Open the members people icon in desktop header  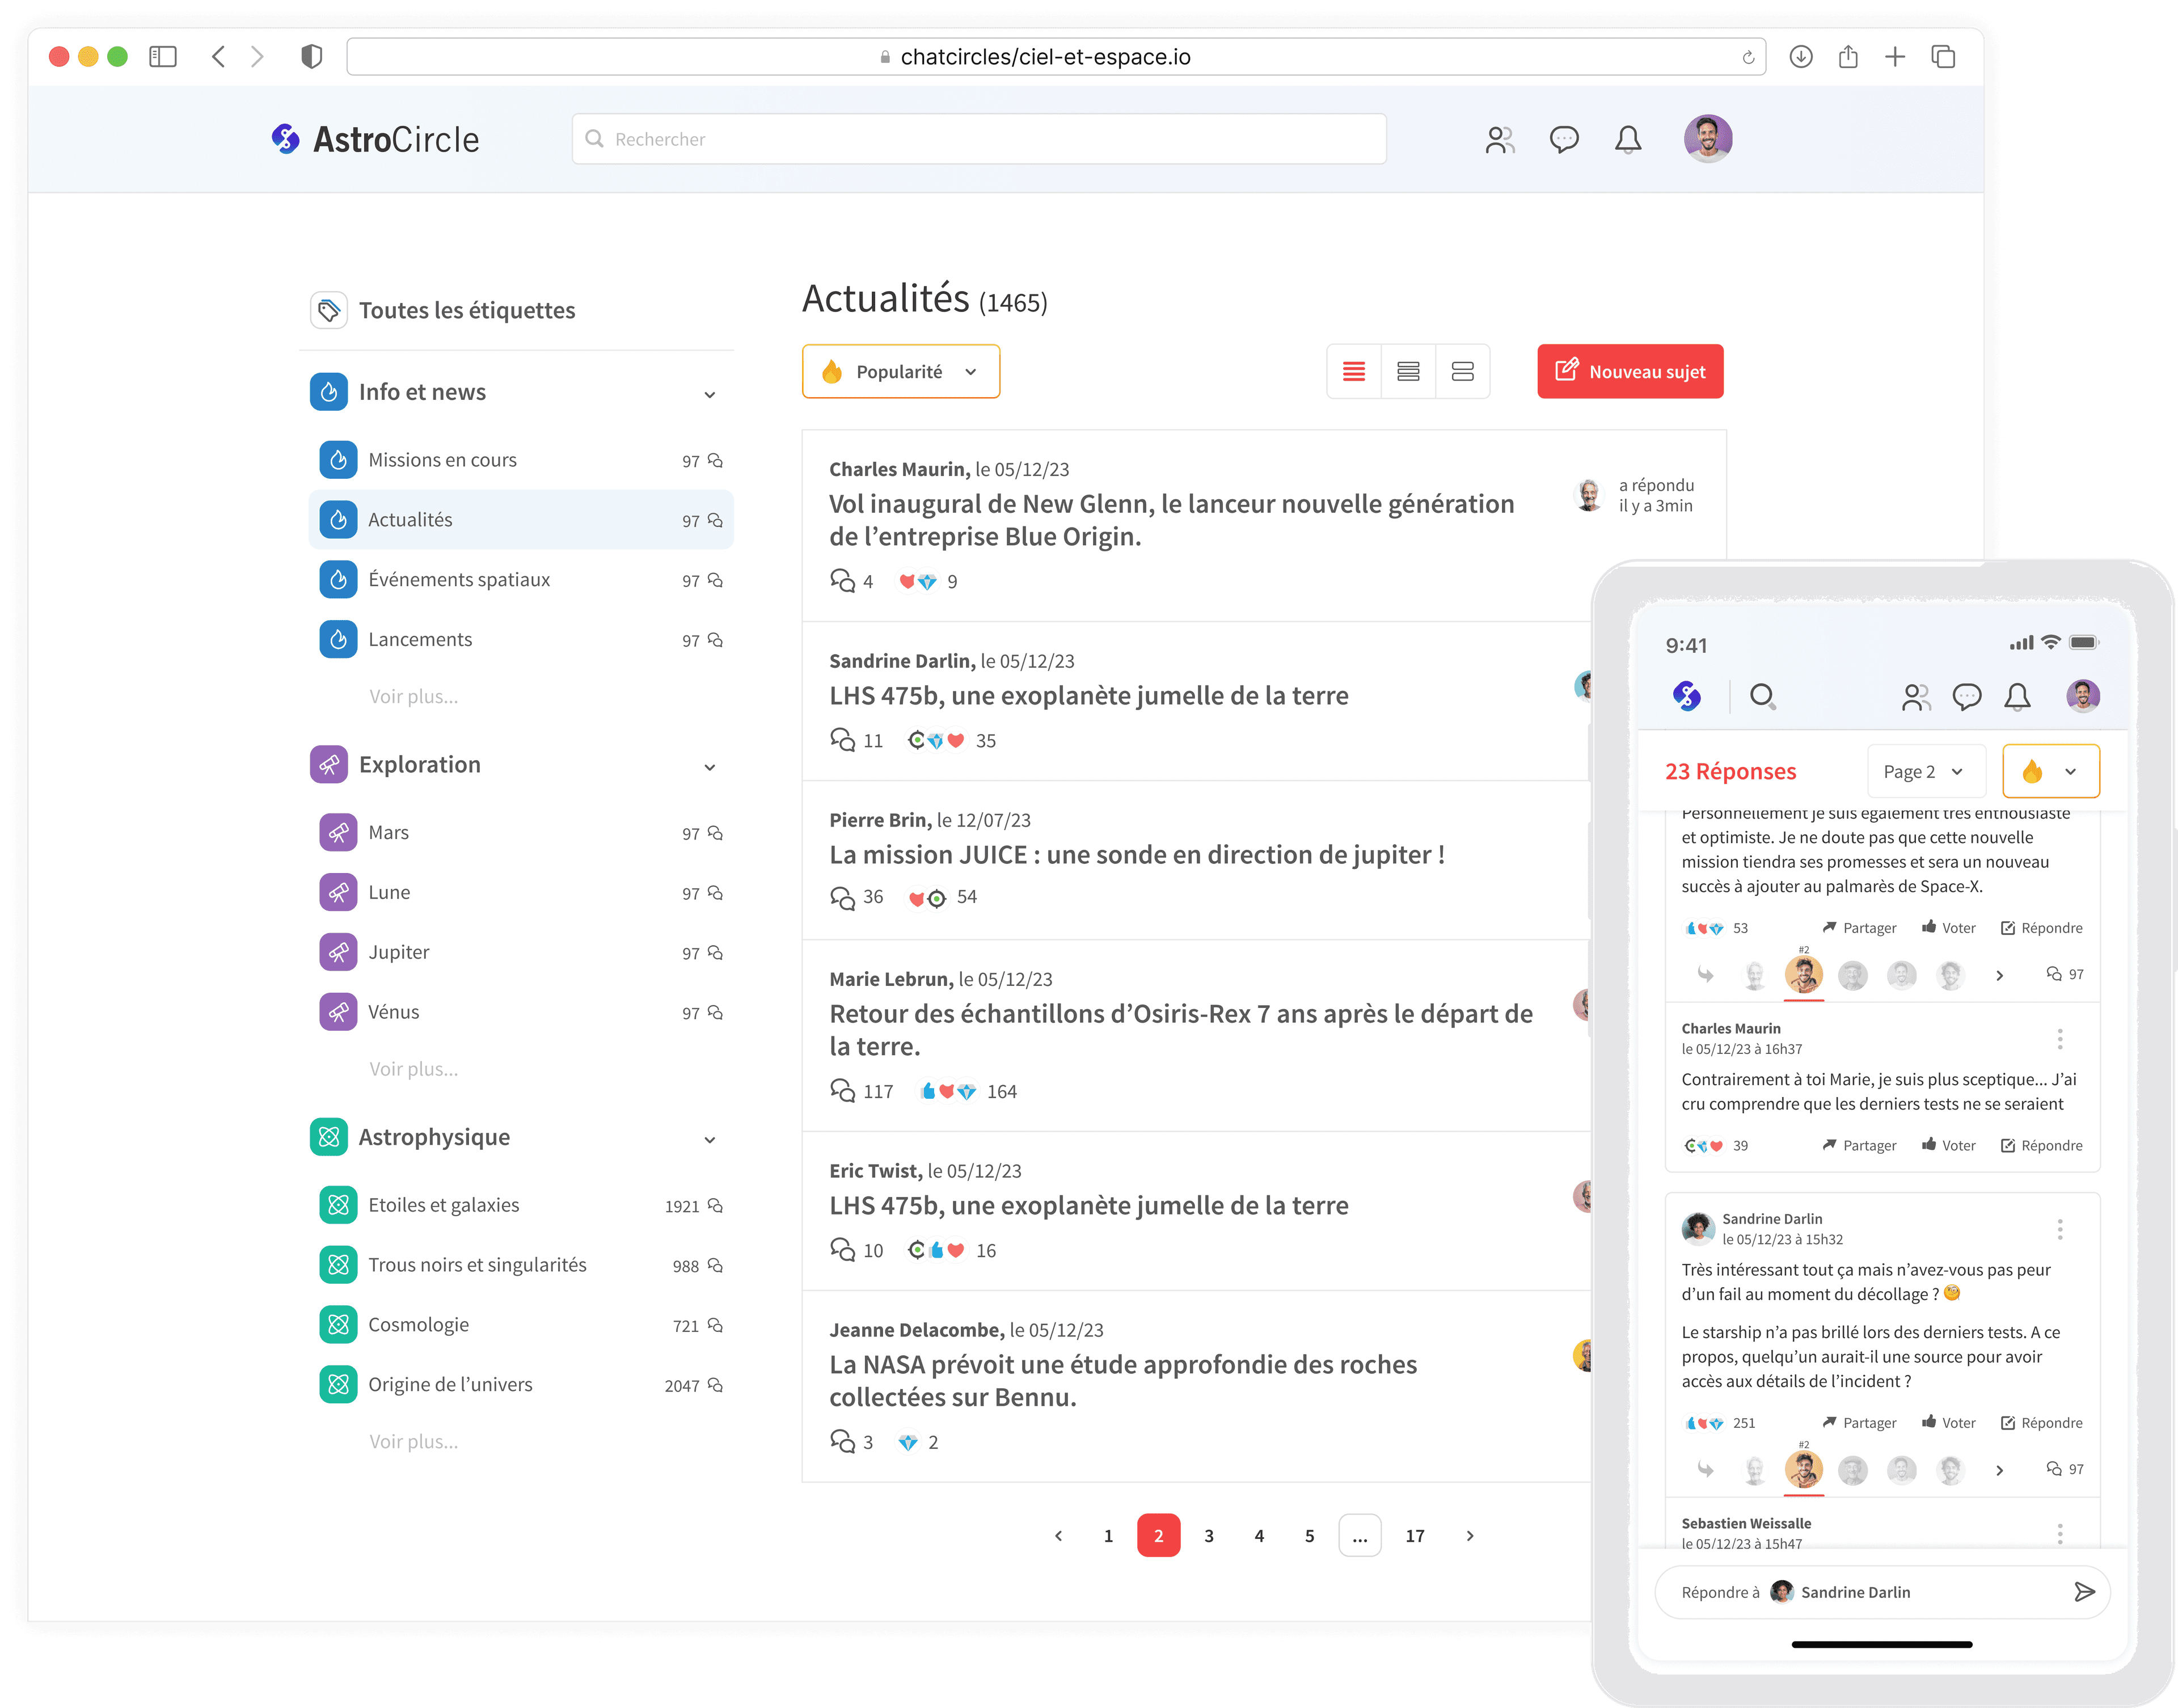(1499, 139)
